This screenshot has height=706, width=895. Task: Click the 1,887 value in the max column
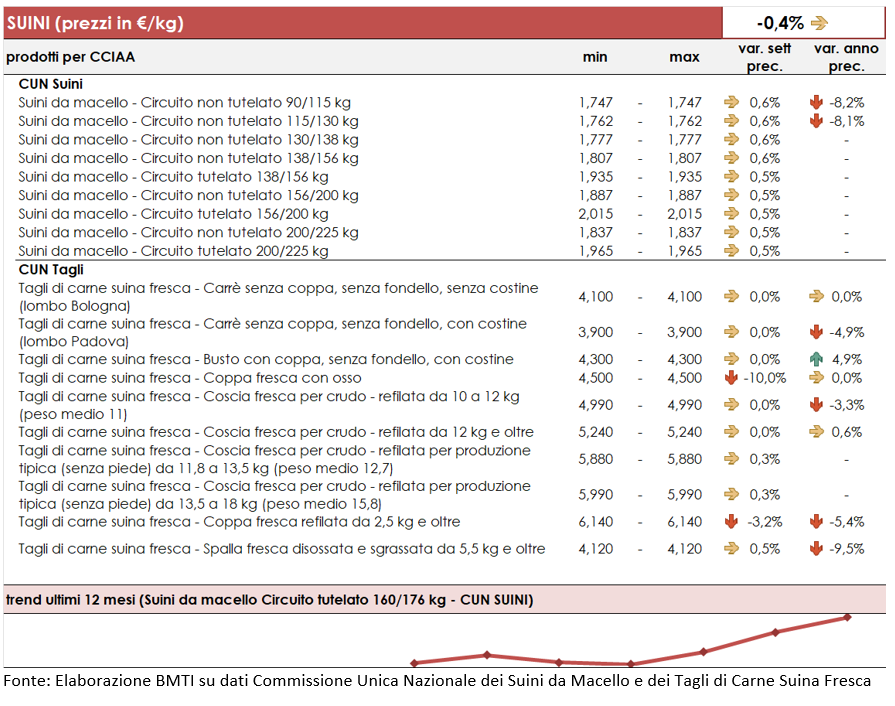684,195
